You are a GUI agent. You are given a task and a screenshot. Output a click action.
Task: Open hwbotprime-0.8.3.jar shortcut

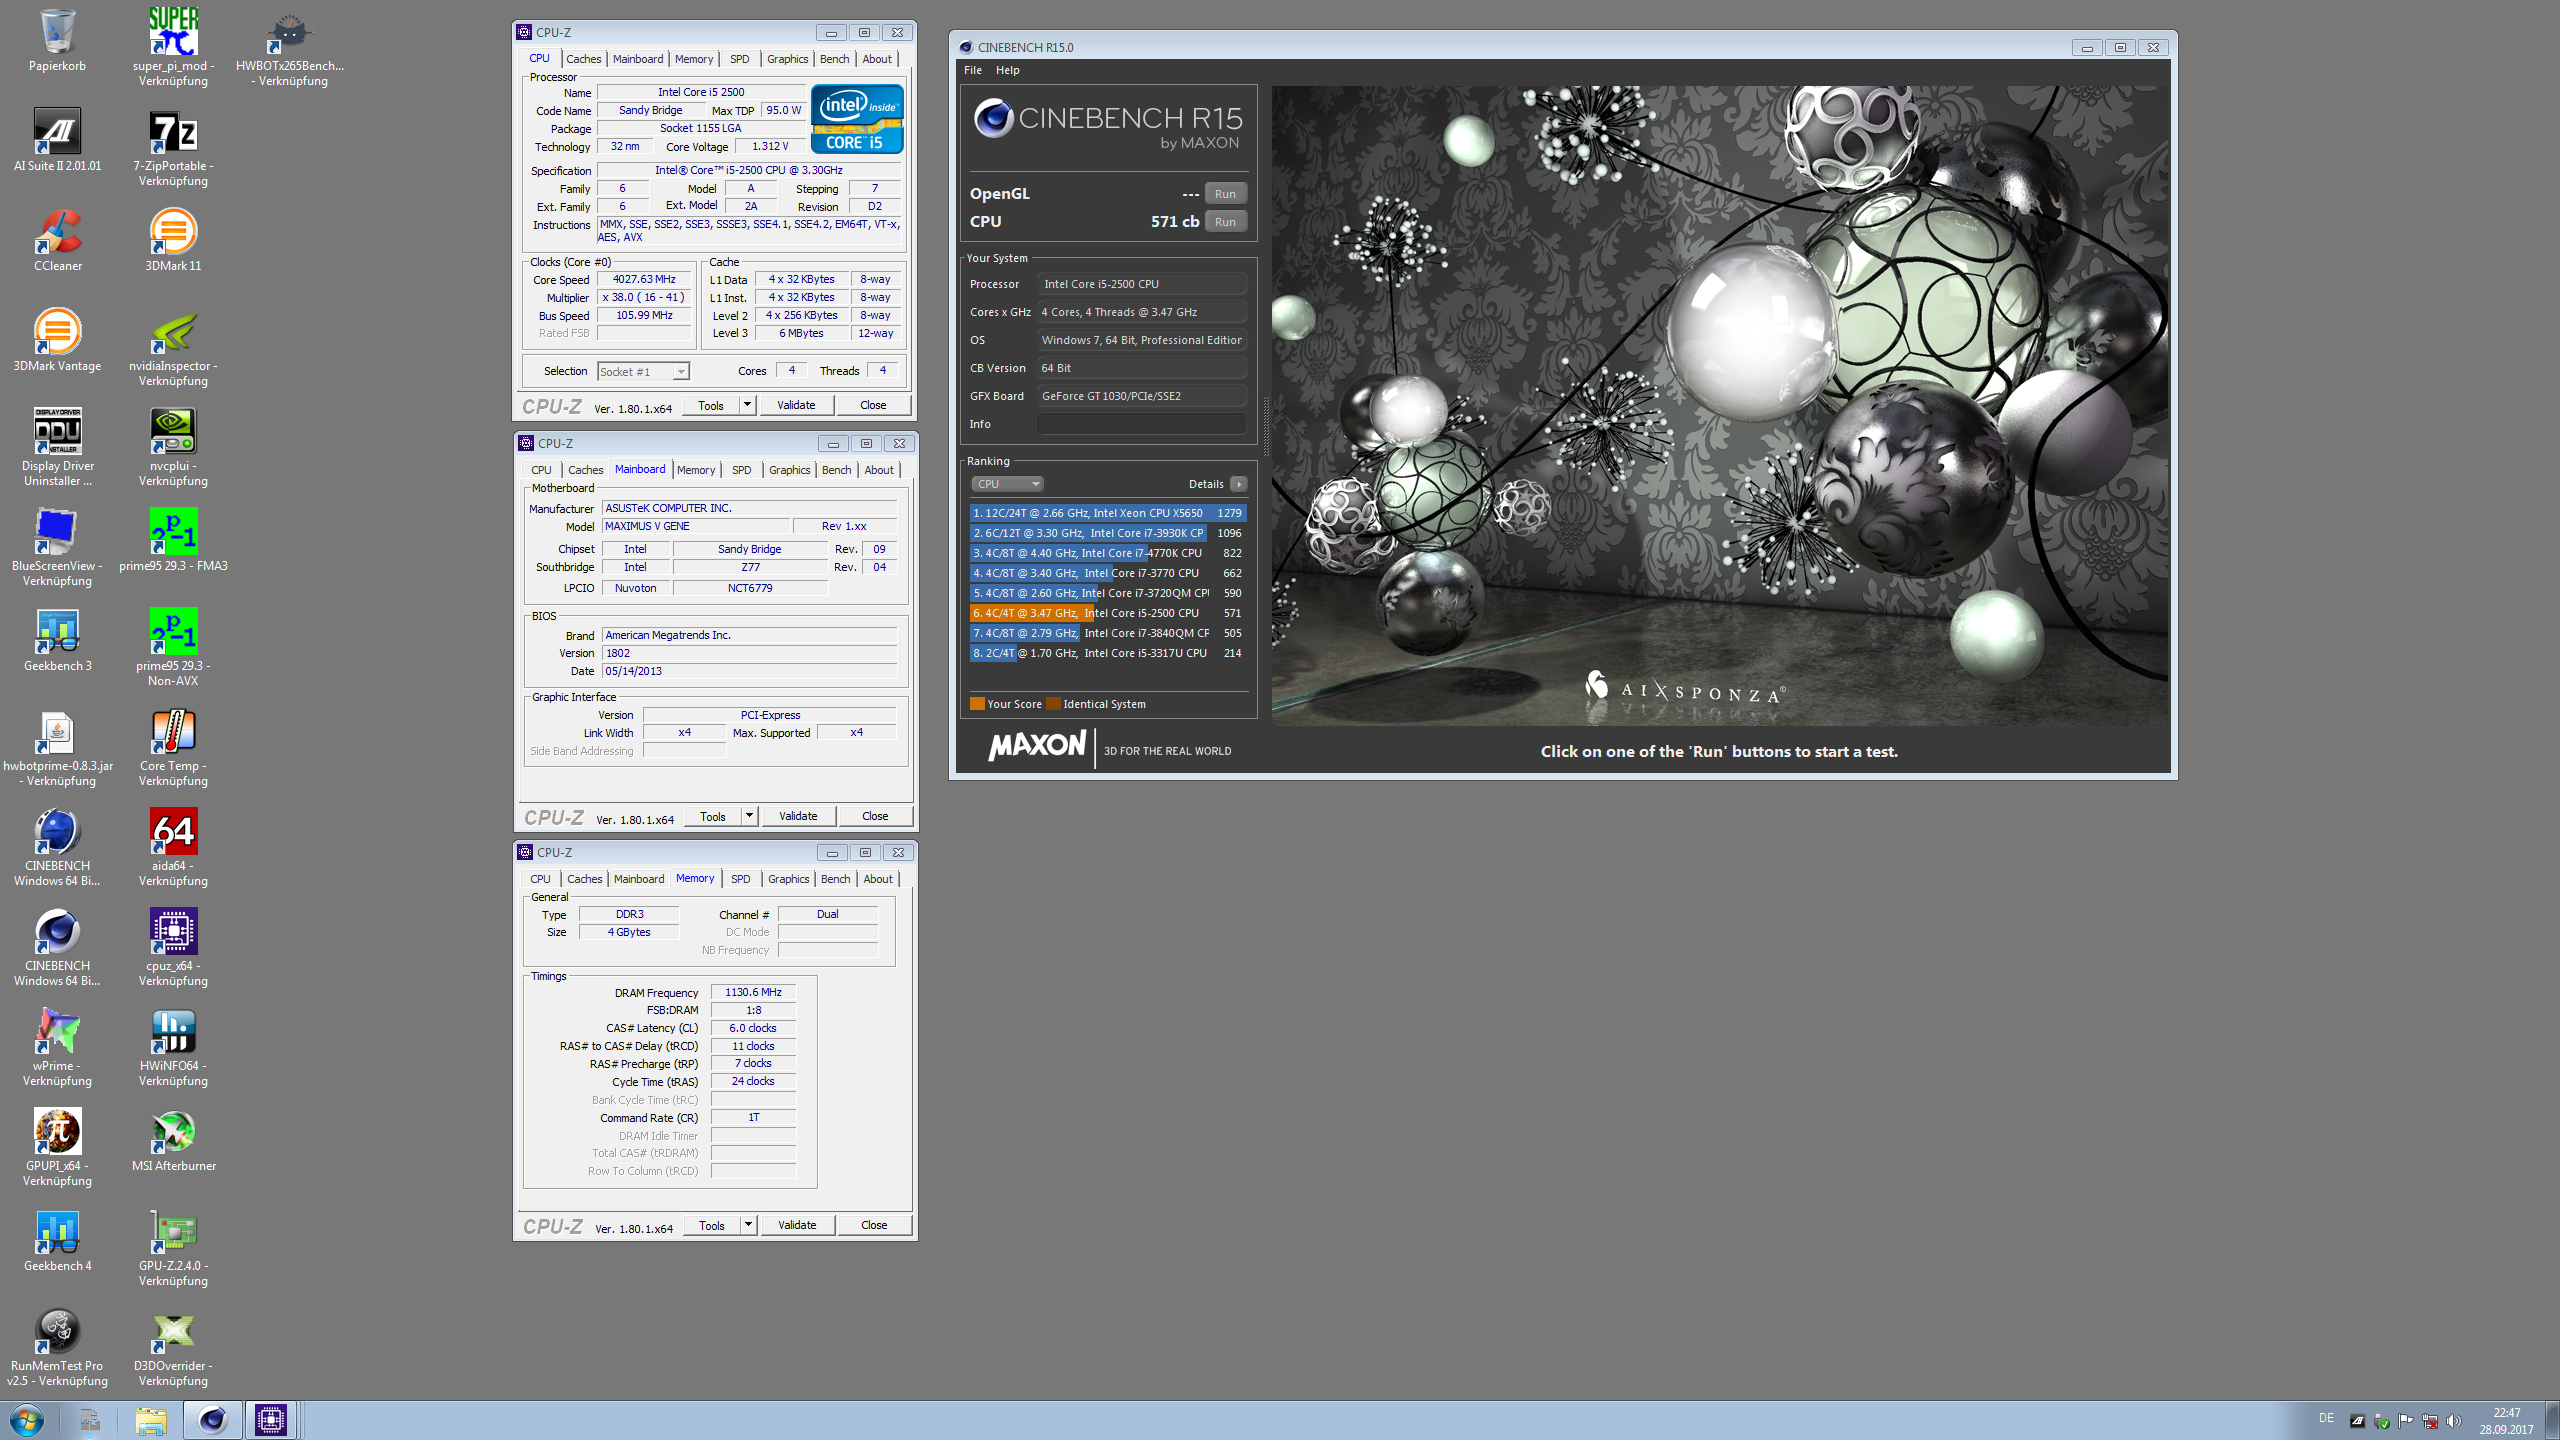(x=57, y=747)
